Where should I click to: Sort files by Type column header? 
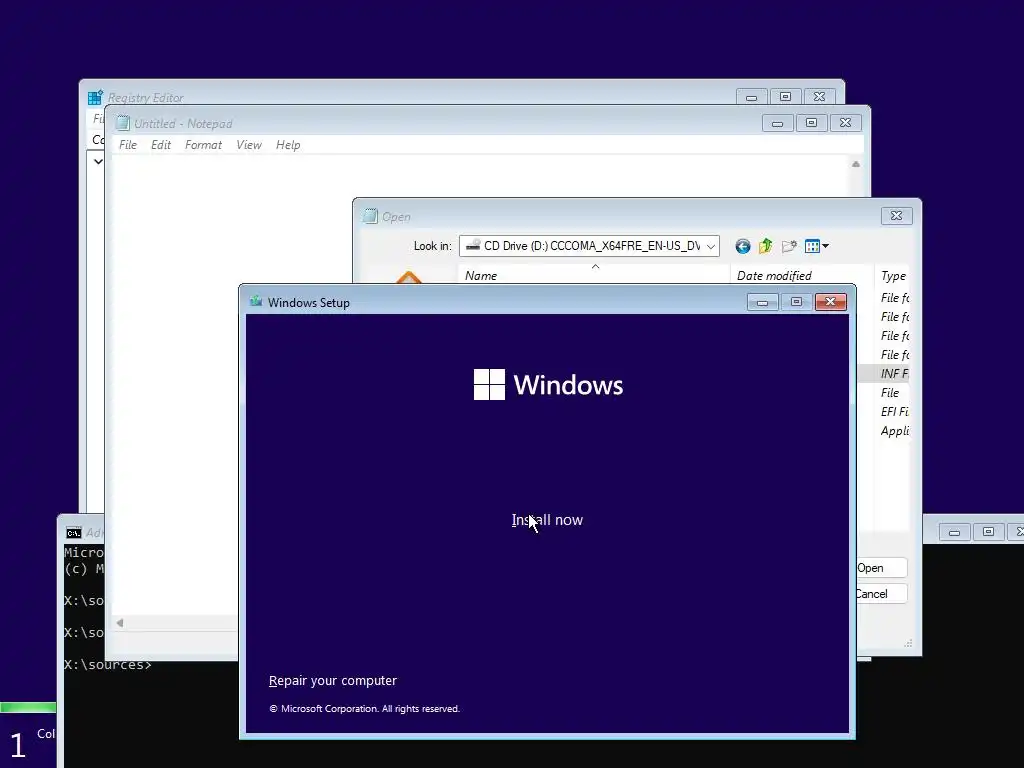click(893, 276)
